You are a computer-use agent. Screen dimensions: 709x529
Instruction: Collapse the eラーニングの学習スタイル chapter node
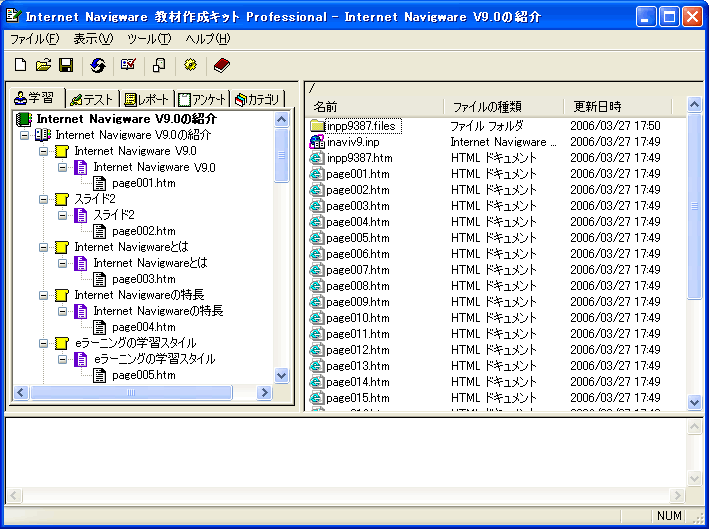[43, 344]
